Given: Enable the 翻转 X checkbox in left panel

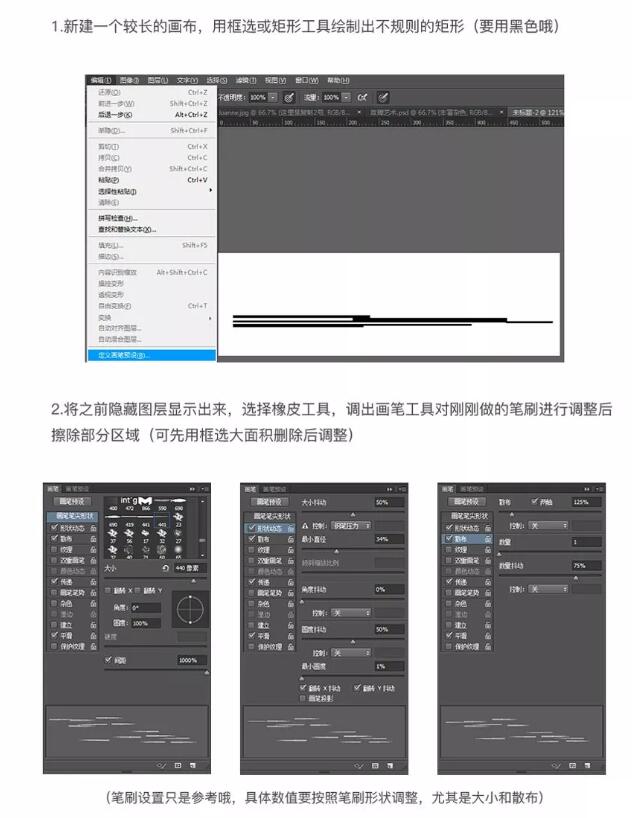Looking at the screenshot, I should (108, 590).
